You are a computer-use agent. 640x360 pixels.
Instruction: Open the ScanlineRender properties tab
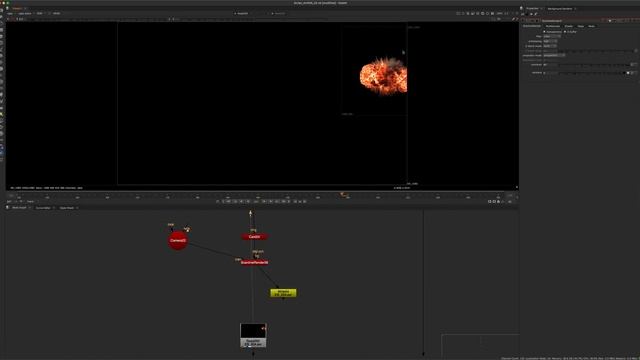point(532,26)
